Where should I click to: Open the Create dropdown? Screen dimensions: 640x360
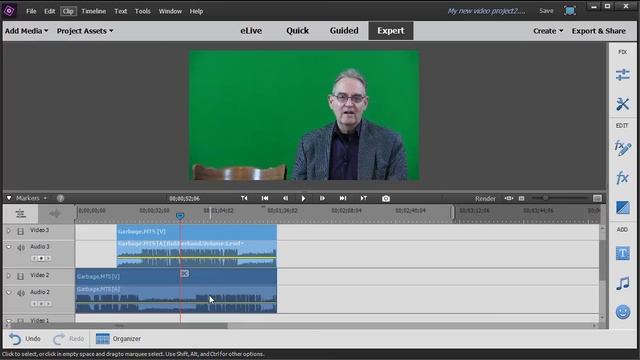point(548,31)
